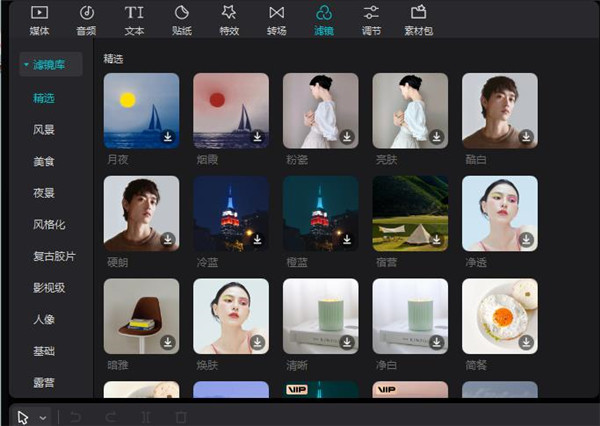Open the 调节 adjustment tab
The height and width of the screenshot is (426, 600).
[371, 20]
